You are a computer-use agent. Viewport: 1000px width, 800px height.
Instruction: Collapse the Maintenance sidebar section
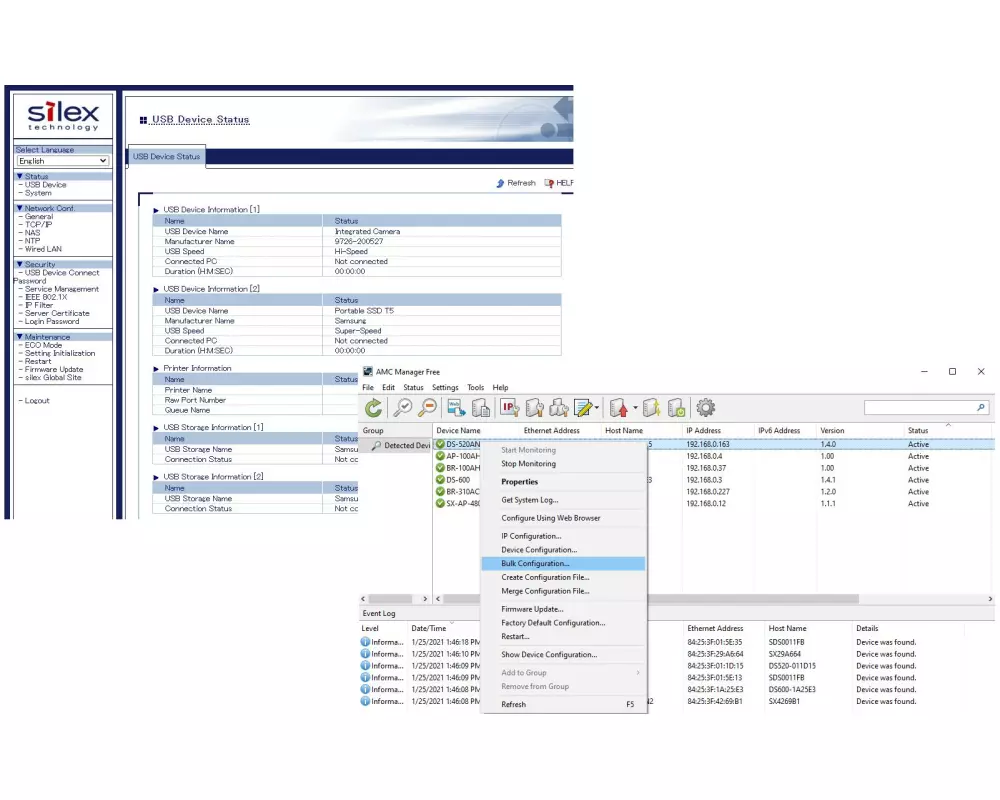(x=20, y=337)
